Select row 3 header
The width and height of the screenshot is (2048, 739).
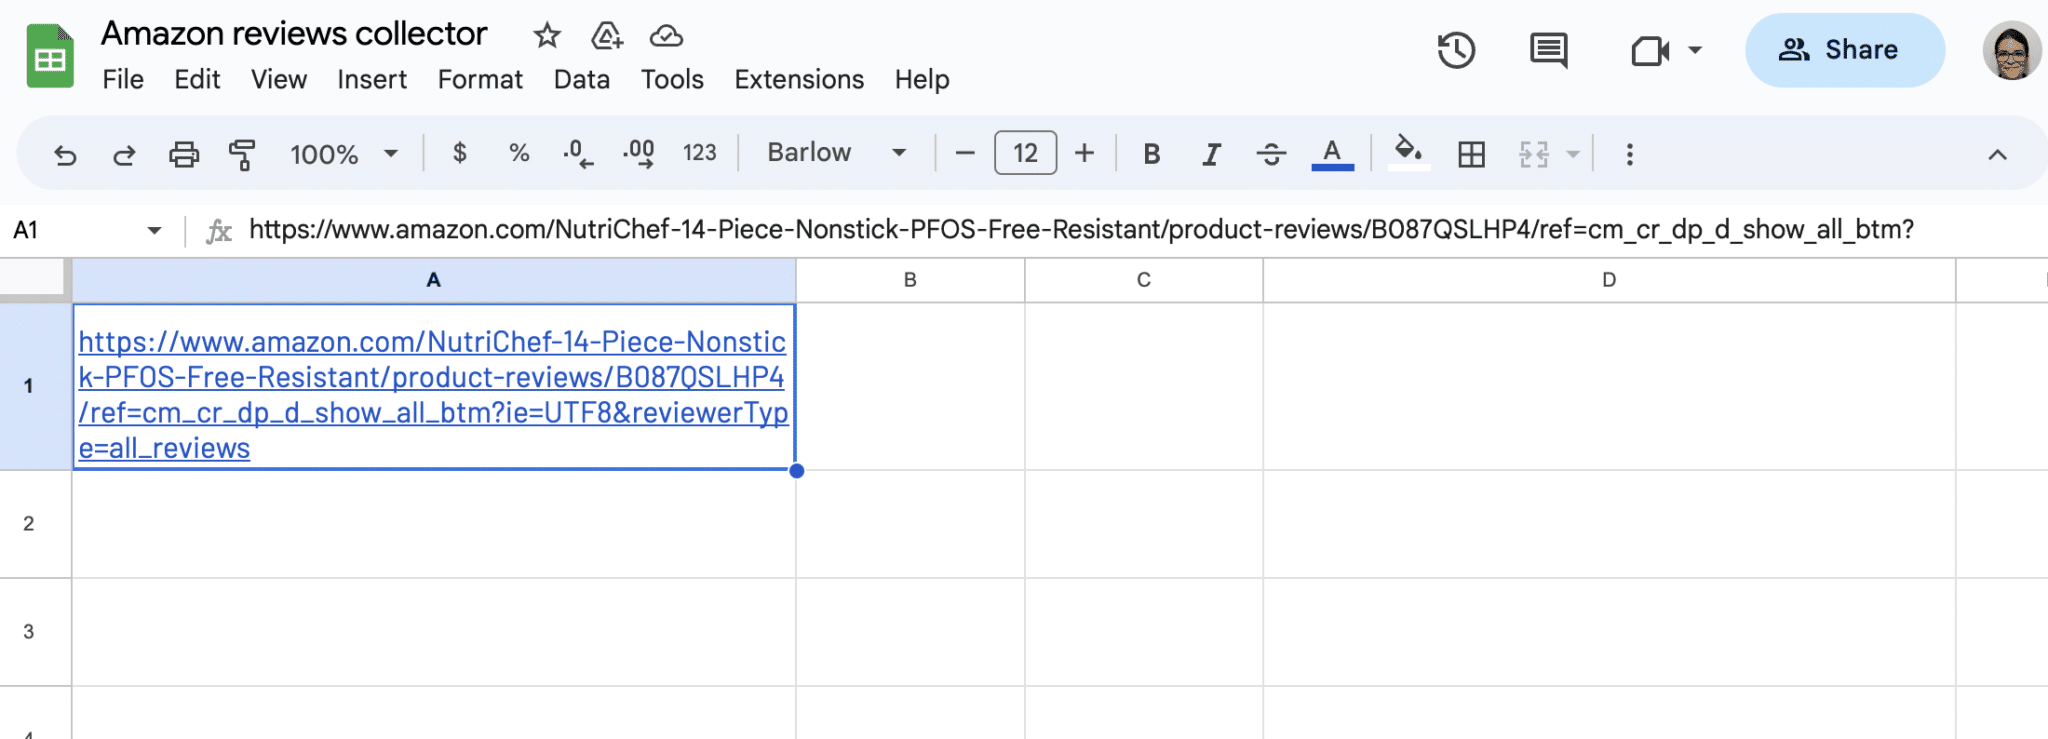(x=35, y=632)
